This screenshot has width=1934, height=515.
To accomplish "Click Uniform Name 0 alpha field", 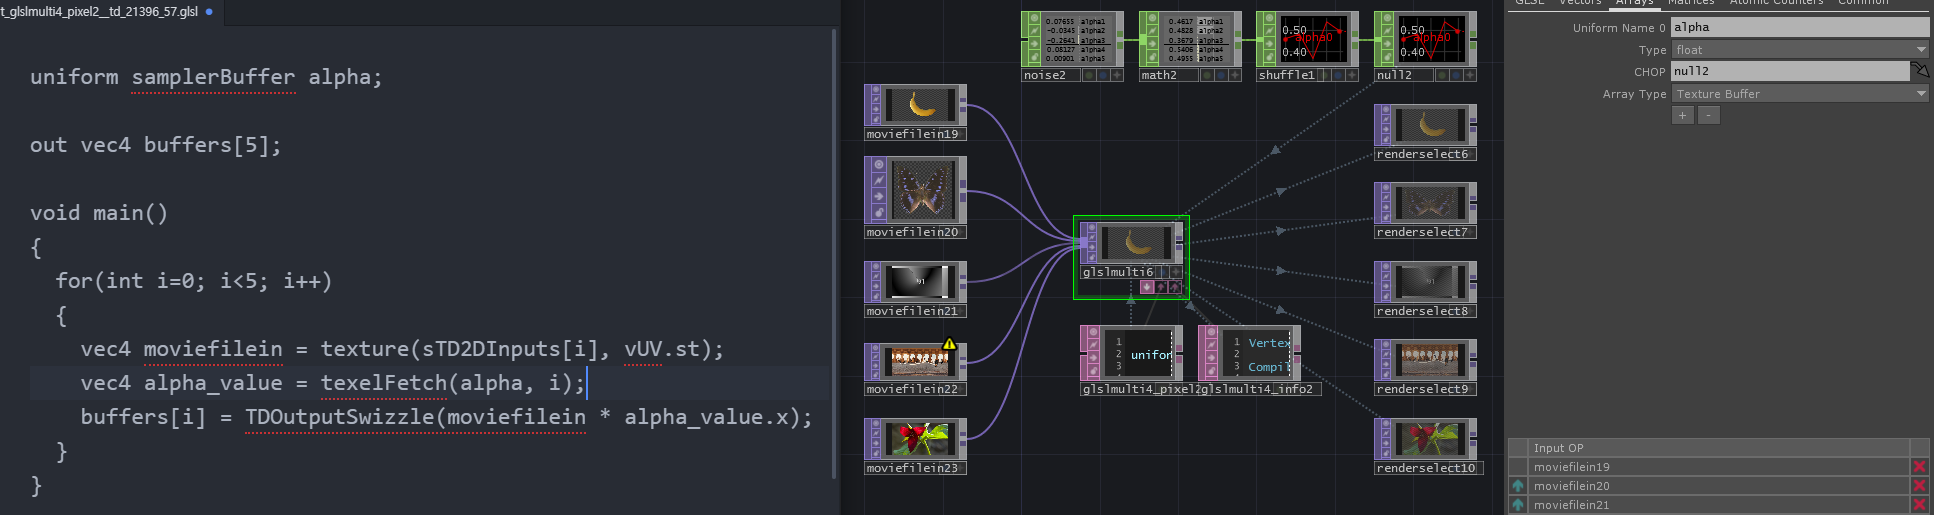I will (1800, 27).
